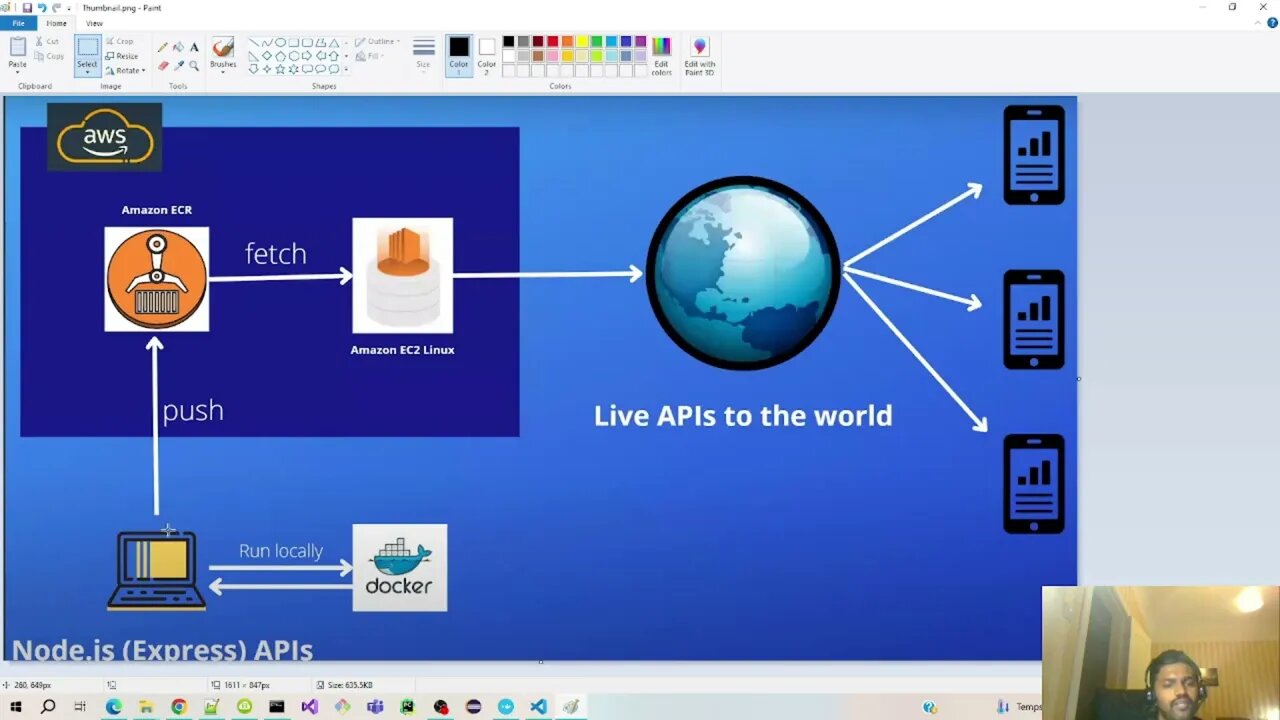Switch to the View ribbon tab

pyautogui.click(x=94, y=23)
